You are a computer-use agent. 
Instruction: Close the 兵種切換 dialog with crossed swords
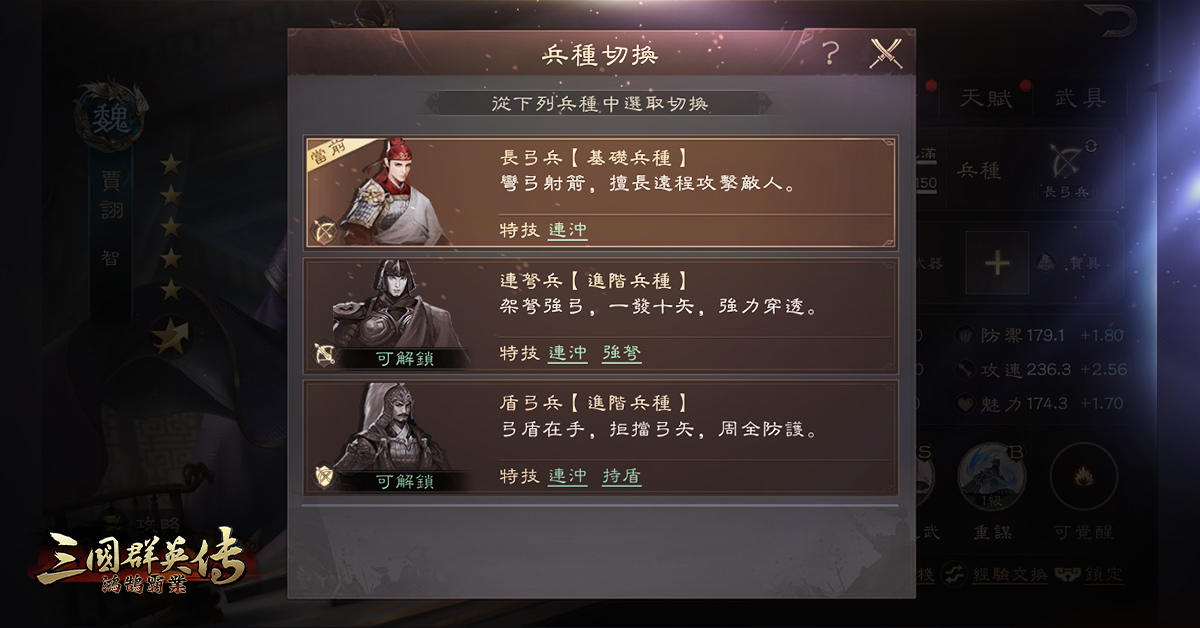tap(885, 53)
